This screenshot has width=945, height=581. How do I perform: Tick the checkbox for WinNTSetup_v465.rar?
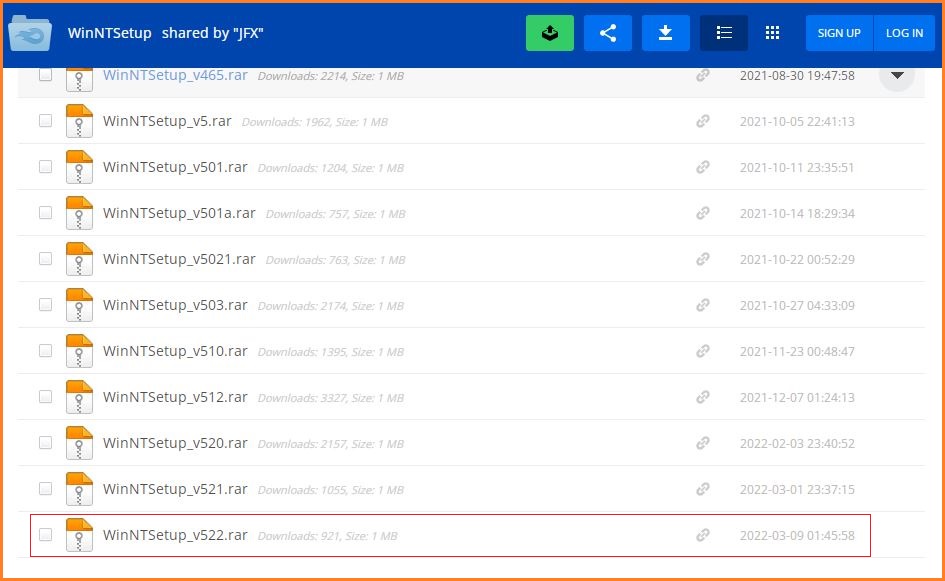(45, 75)
